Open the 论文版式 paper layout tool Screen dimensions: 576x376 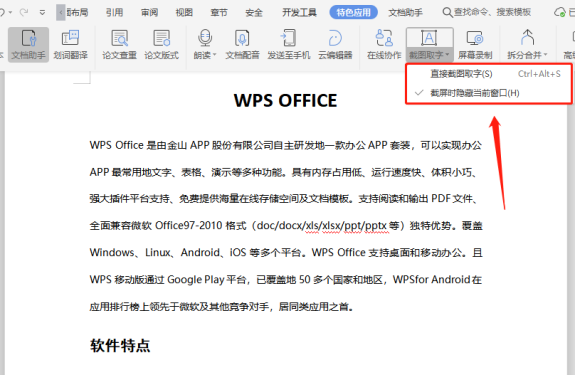[161, 44]
